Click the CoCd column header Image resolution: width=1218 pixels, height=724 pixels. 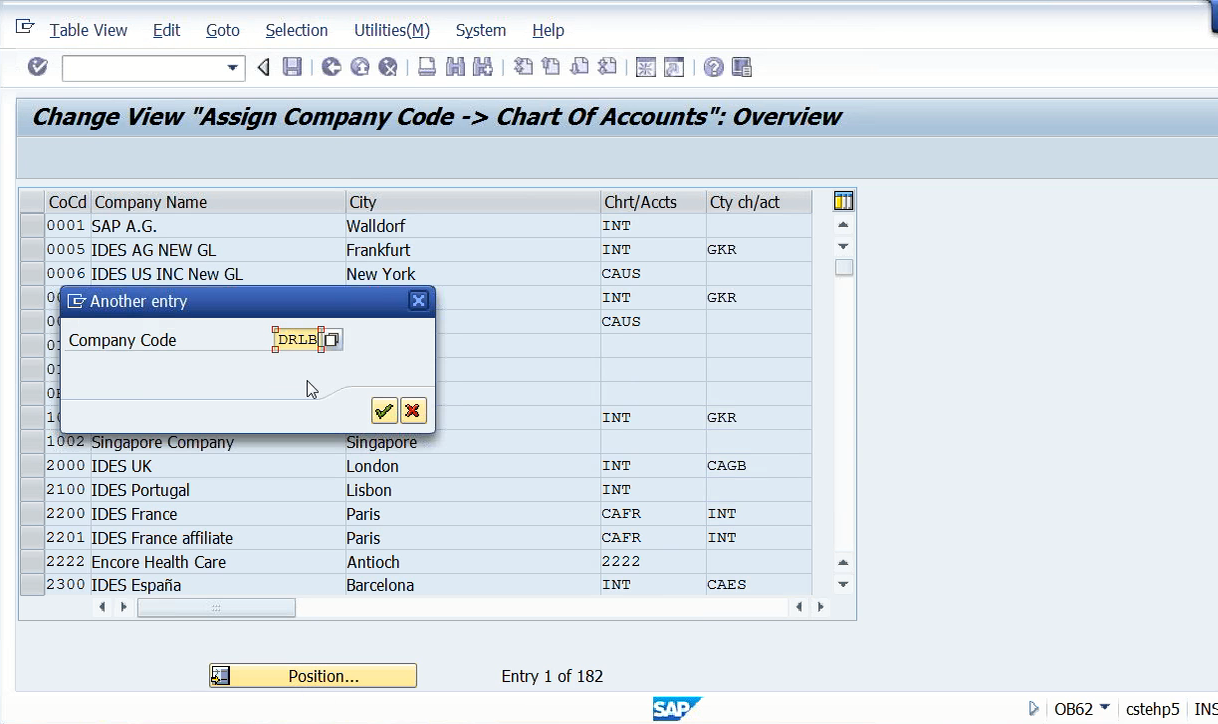(68, 202)
